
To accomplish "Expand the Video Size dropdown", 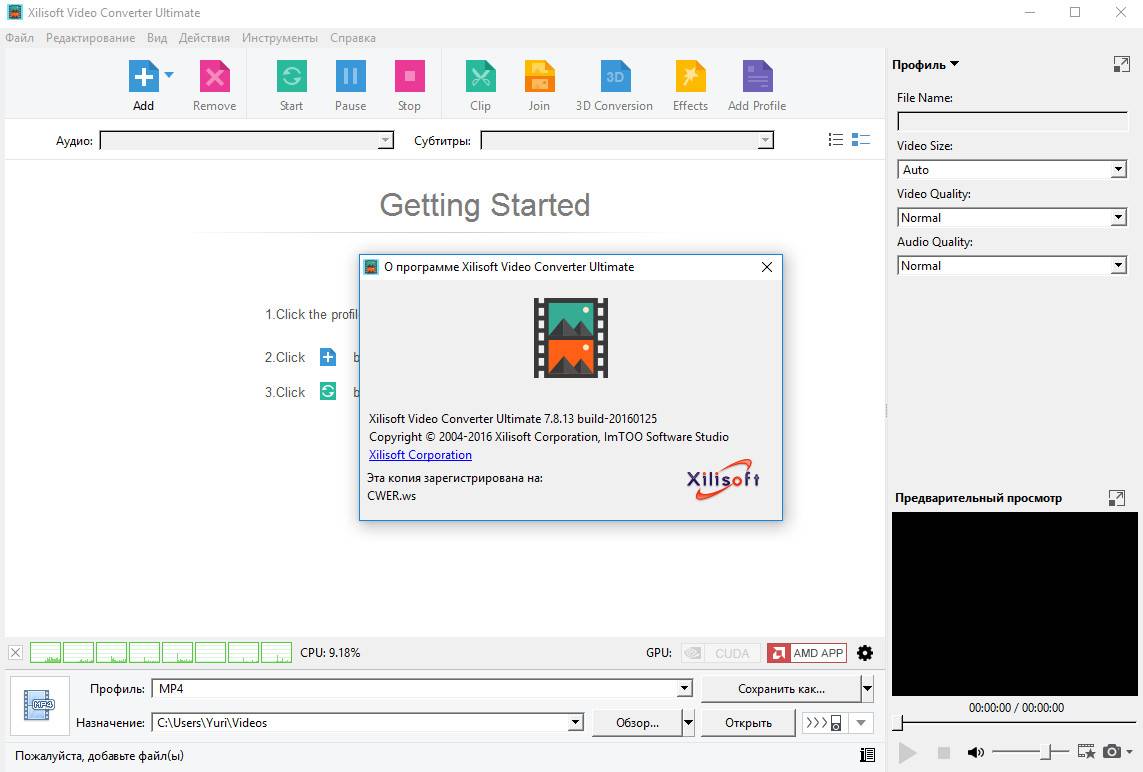I will (x=1119, y=170).
